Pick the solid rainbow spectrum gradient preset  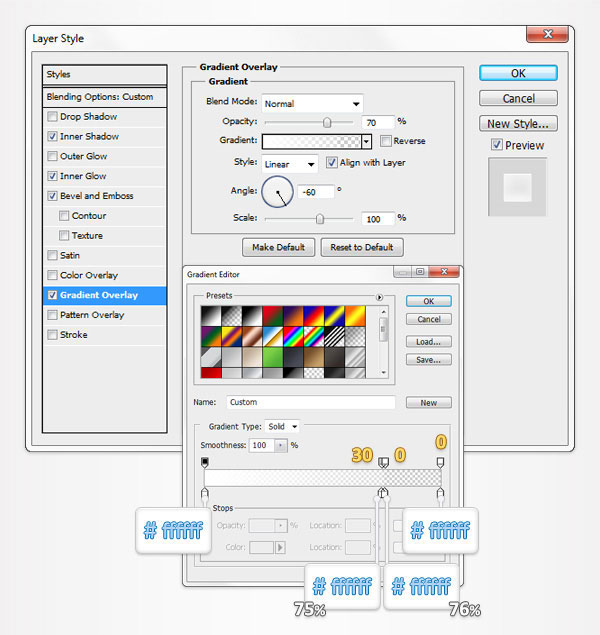[x=294, y=337]
